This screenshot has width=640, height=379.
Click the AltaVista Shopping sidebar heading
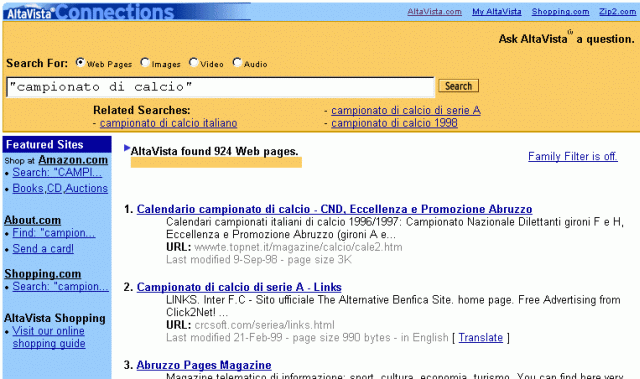pos(55,318)
